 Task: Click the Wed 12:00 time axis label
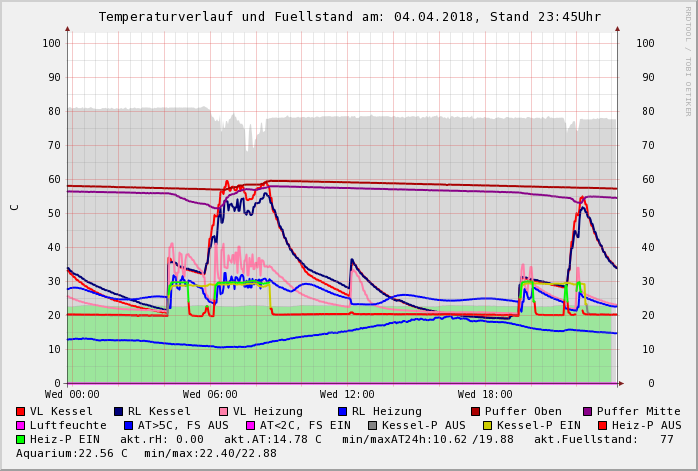coord(347,394)
